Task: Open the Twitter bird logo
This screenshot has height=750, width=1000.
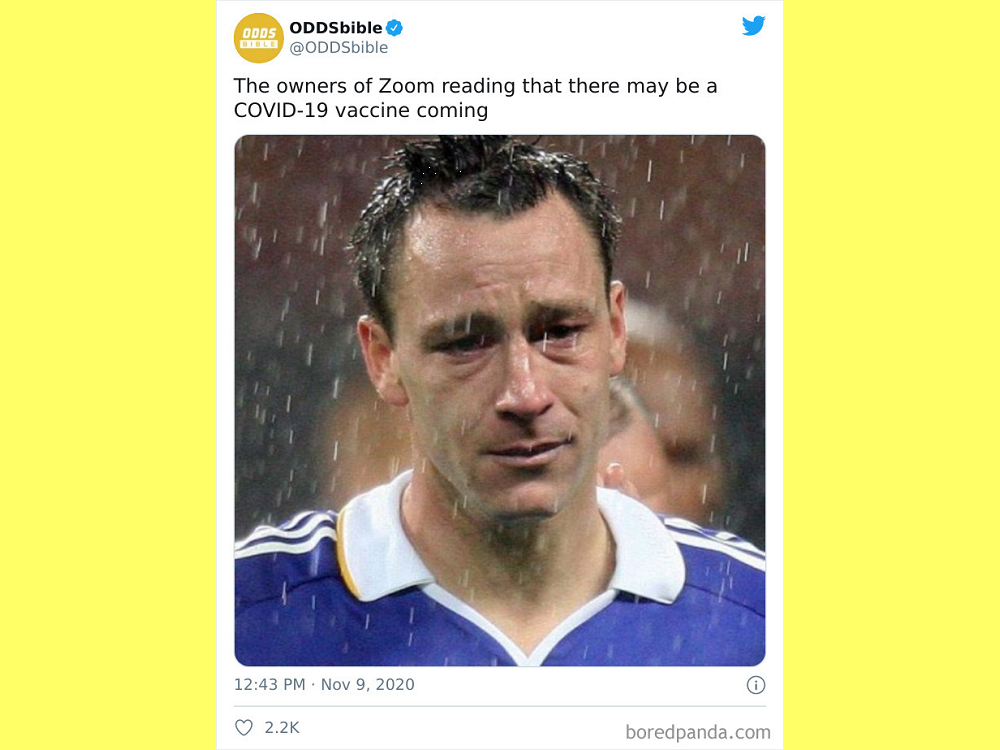Action: 753,26
